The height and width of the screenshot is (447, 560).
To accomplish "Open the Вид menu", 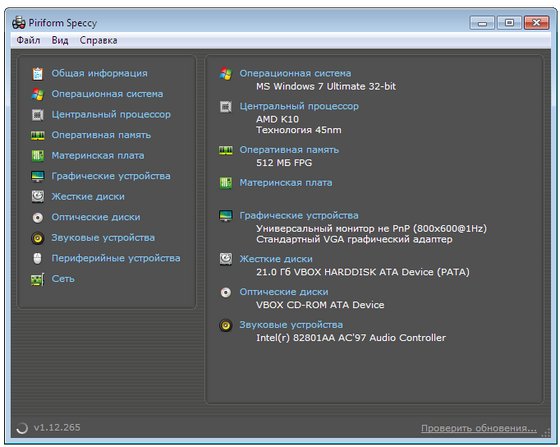I will tap(60, 40).
